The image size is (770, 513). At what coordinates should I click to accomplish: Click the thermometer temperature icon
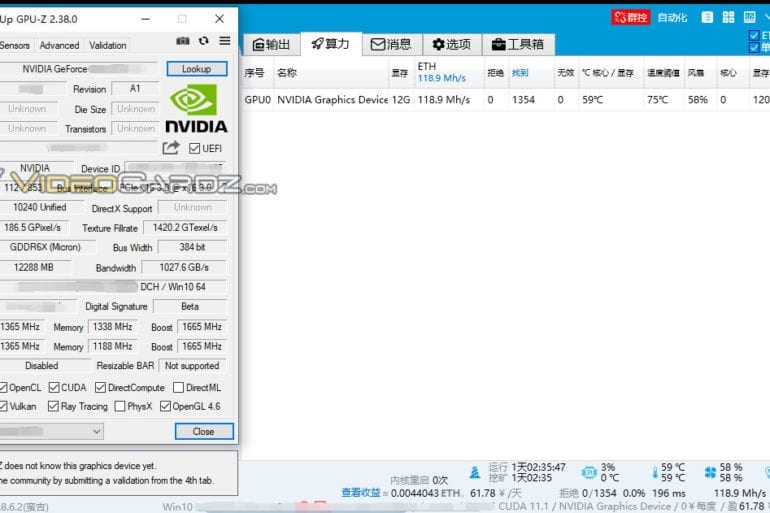655,472
